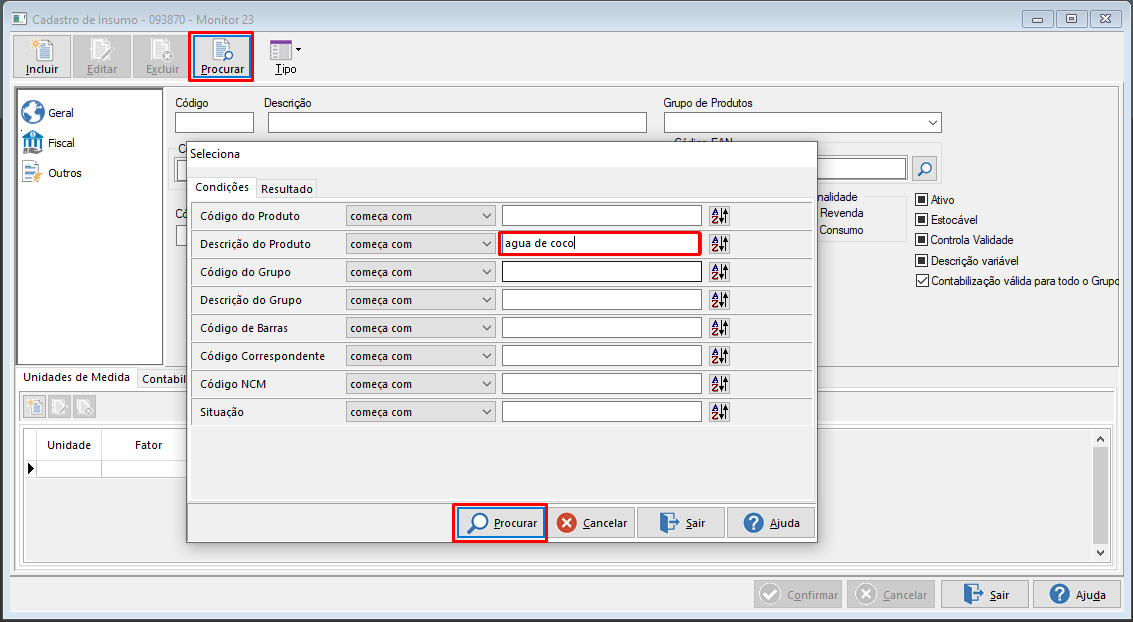The height and width of the screenshot is (622, 1133).
Task: Switch to the Resultado tab
Action: (287, 189)
